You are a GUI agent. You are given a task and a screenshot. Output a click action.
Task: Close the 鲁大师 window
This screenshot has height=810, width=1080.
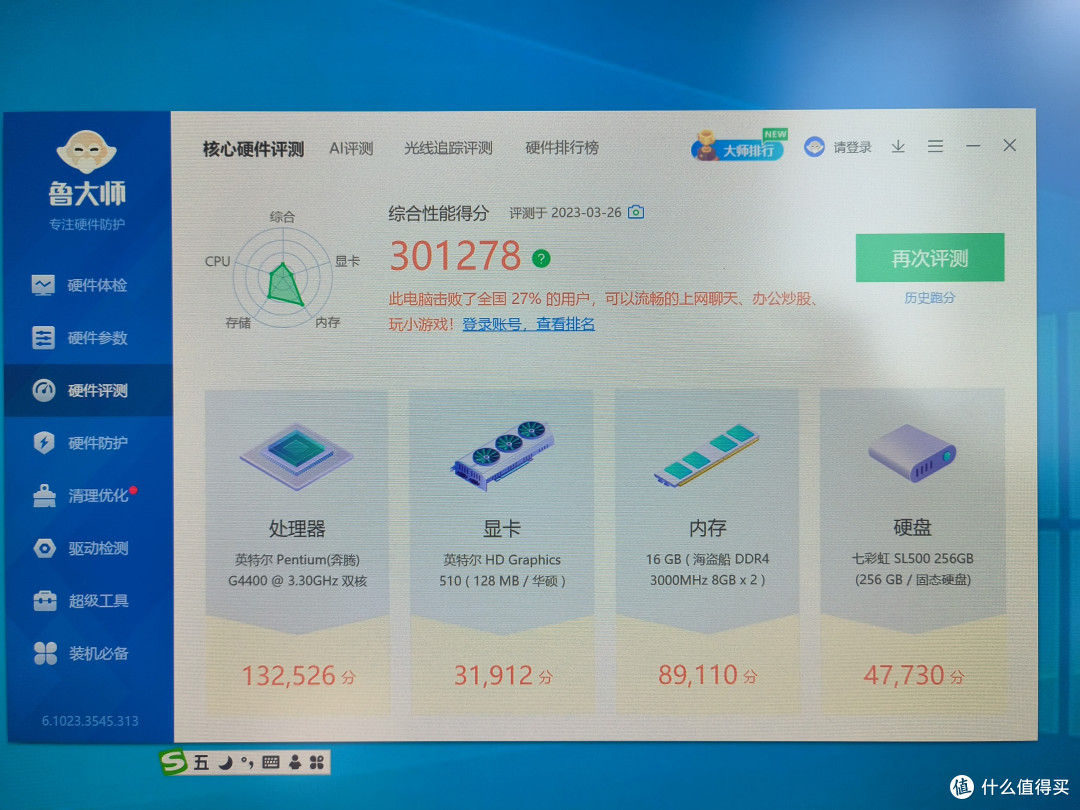(1009, 145)
